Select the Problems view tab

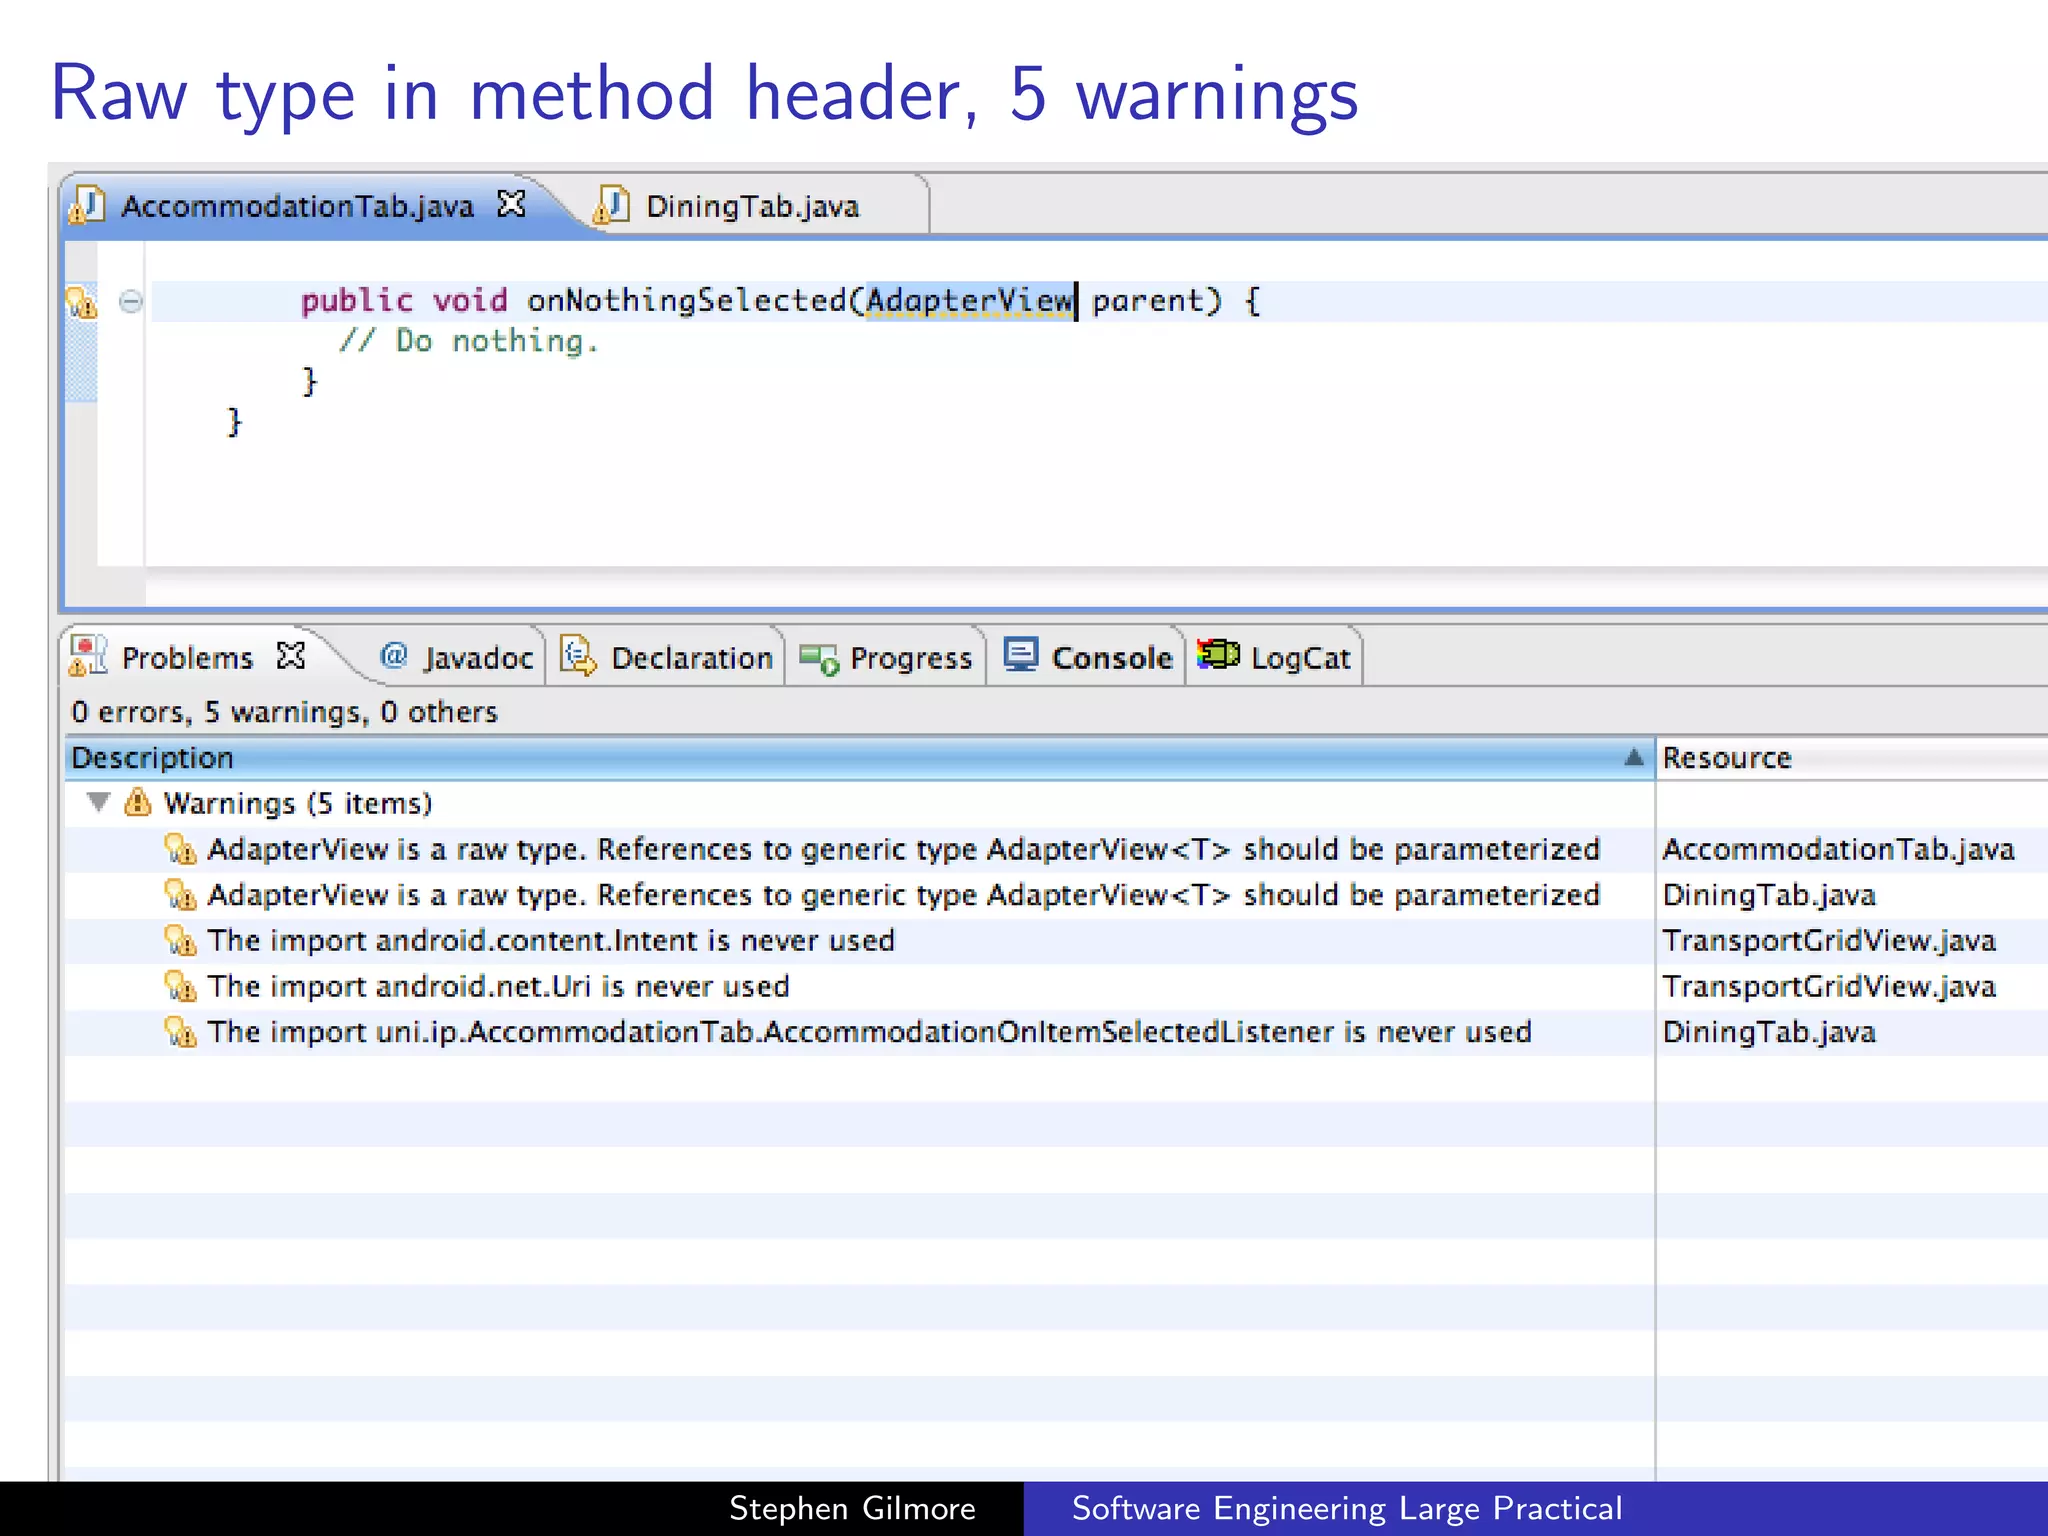[187, 658]
